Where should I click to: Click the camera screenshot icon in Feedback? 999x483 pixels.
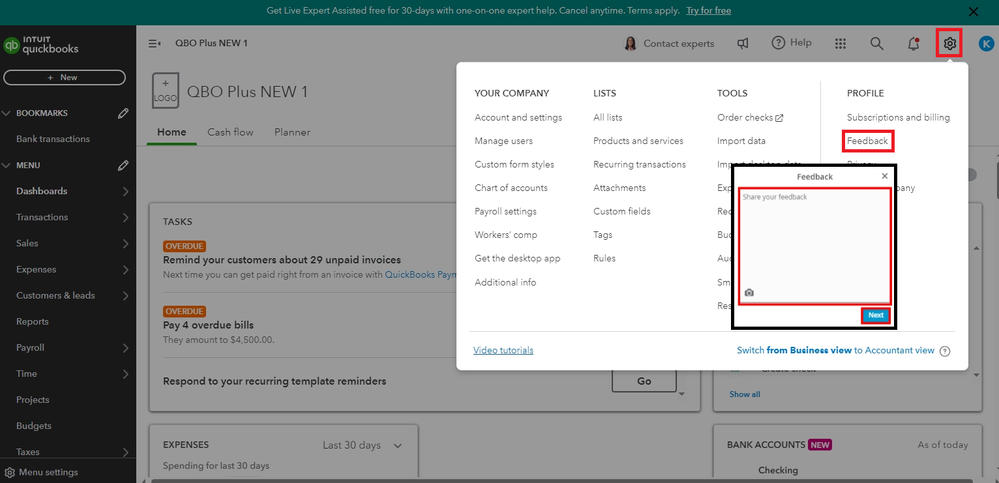749,292
